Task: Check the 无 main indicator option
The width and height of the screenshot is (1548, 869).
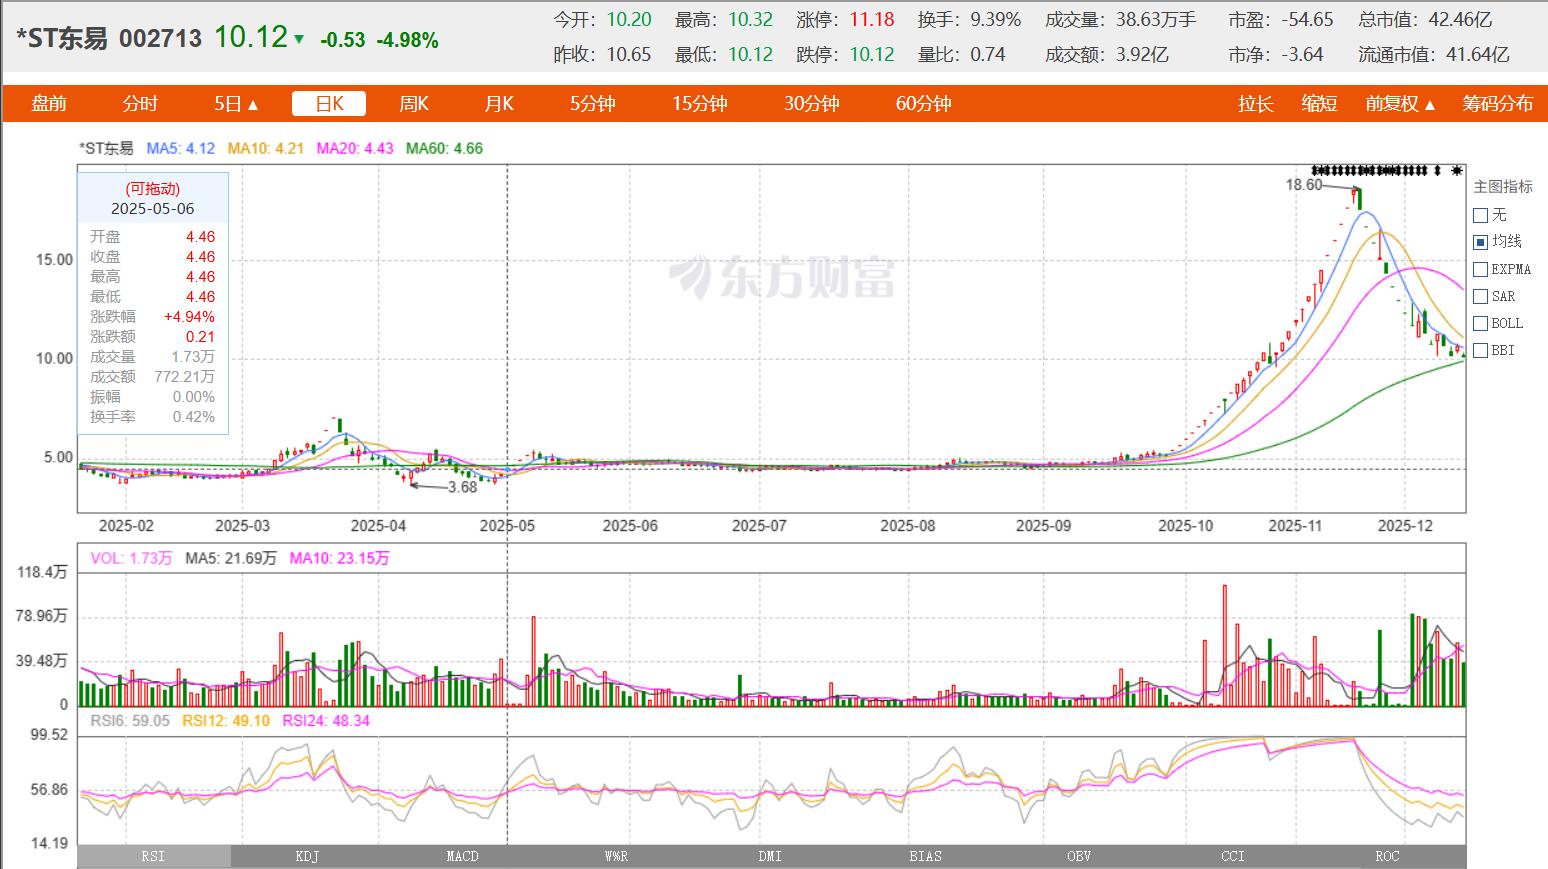Action: (x=1481, y=215)
